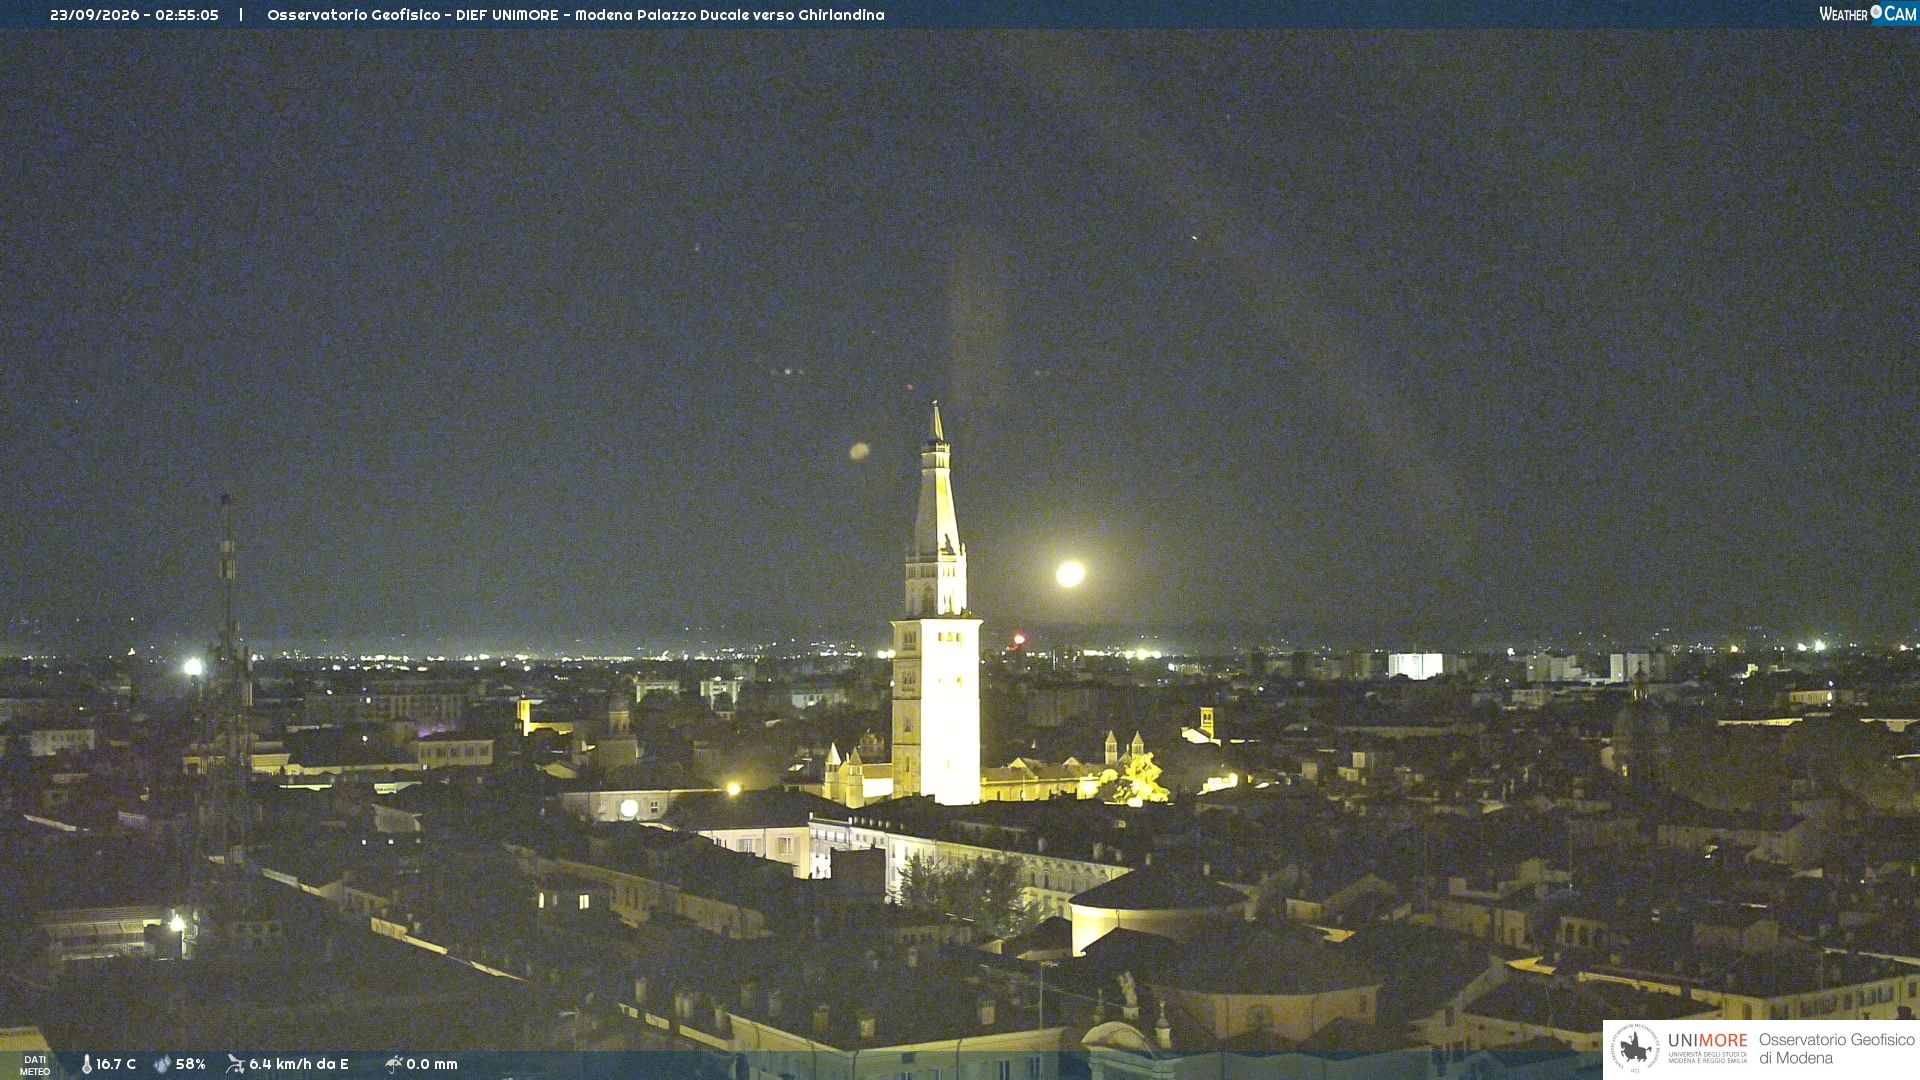The height and width of the screenshot is (1080, 1920).
Task: Click the round illuminated clock face
Action: (x=629, y=808)
